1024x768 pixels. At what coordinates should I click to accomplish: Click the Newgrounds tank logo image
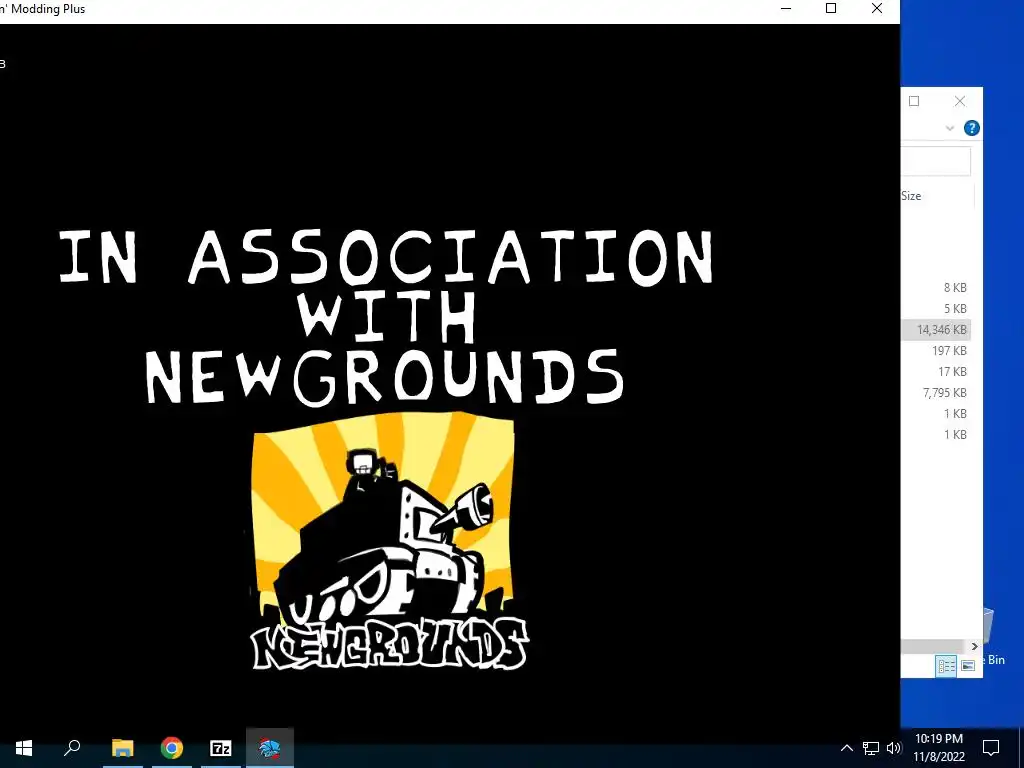[x=389, y=541]
